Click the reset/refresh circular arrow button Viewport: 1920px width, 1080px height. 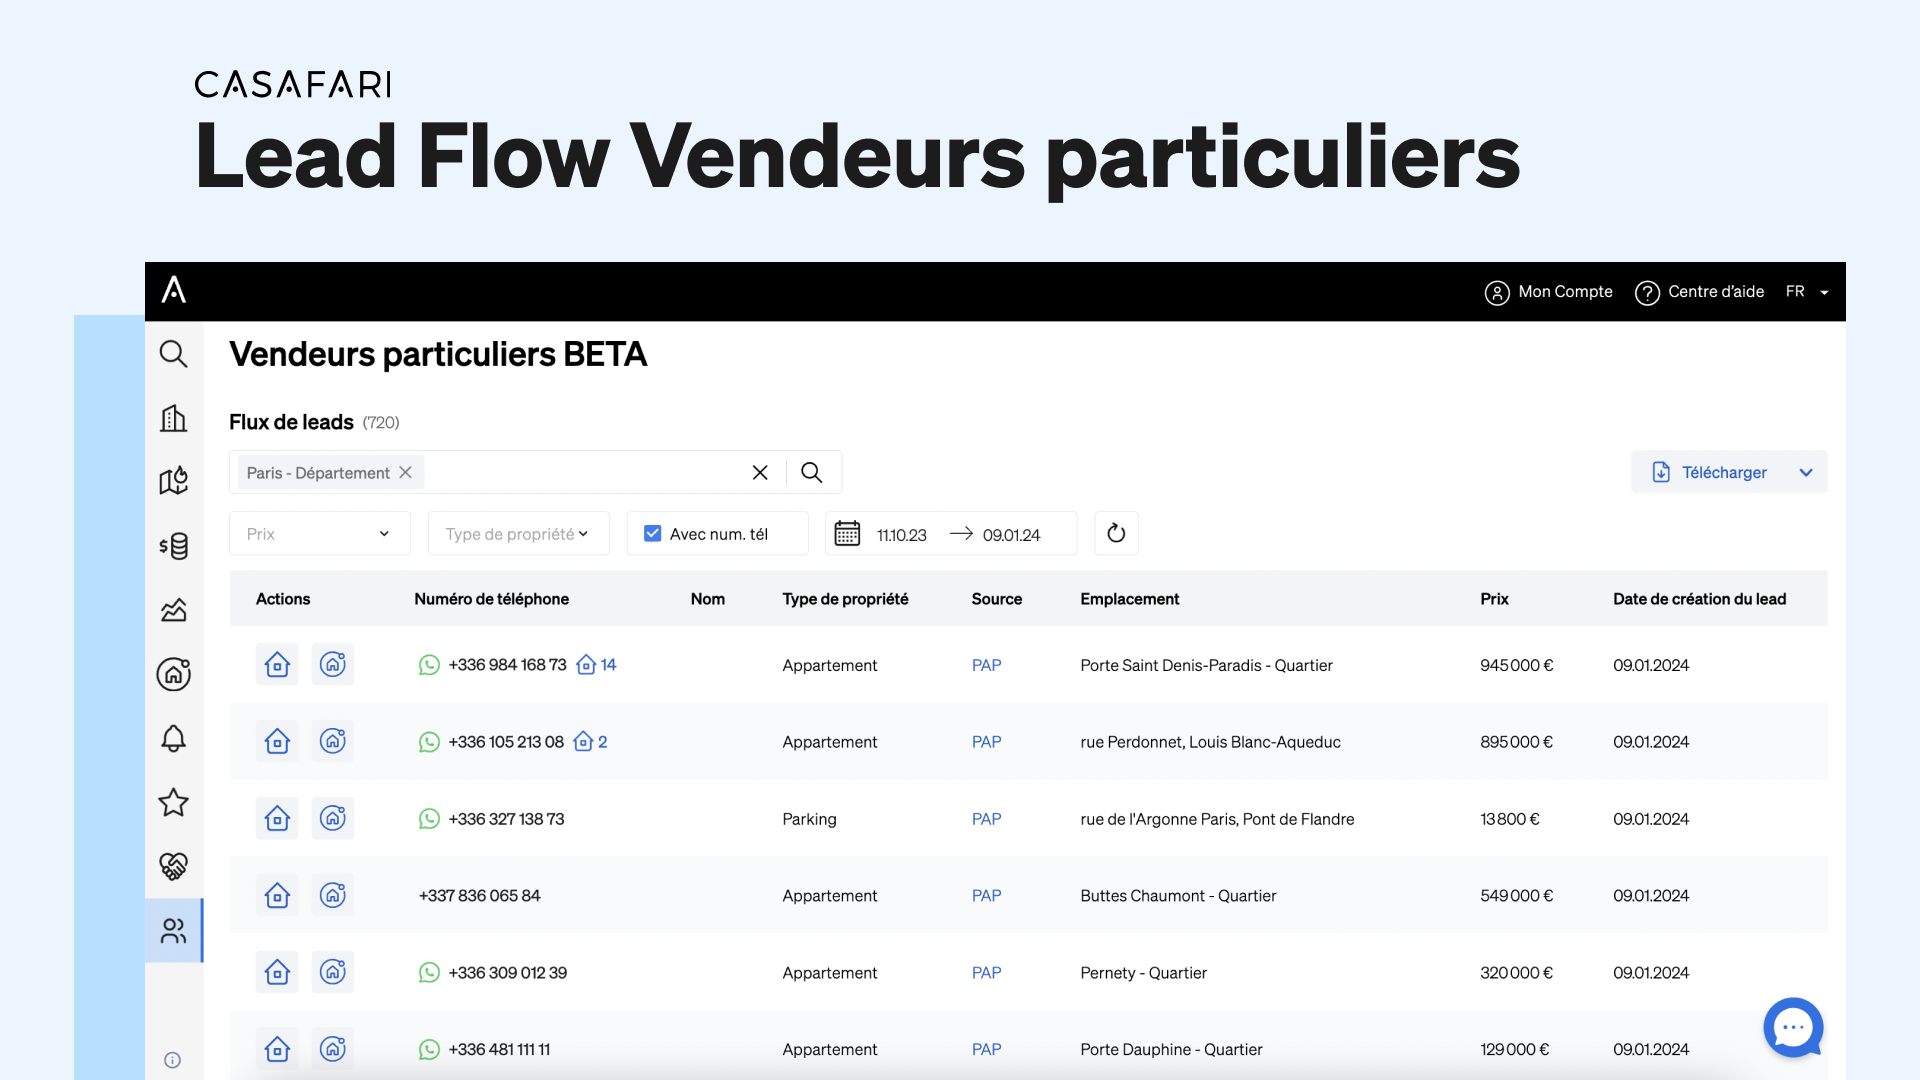[x=1116, y=534]
